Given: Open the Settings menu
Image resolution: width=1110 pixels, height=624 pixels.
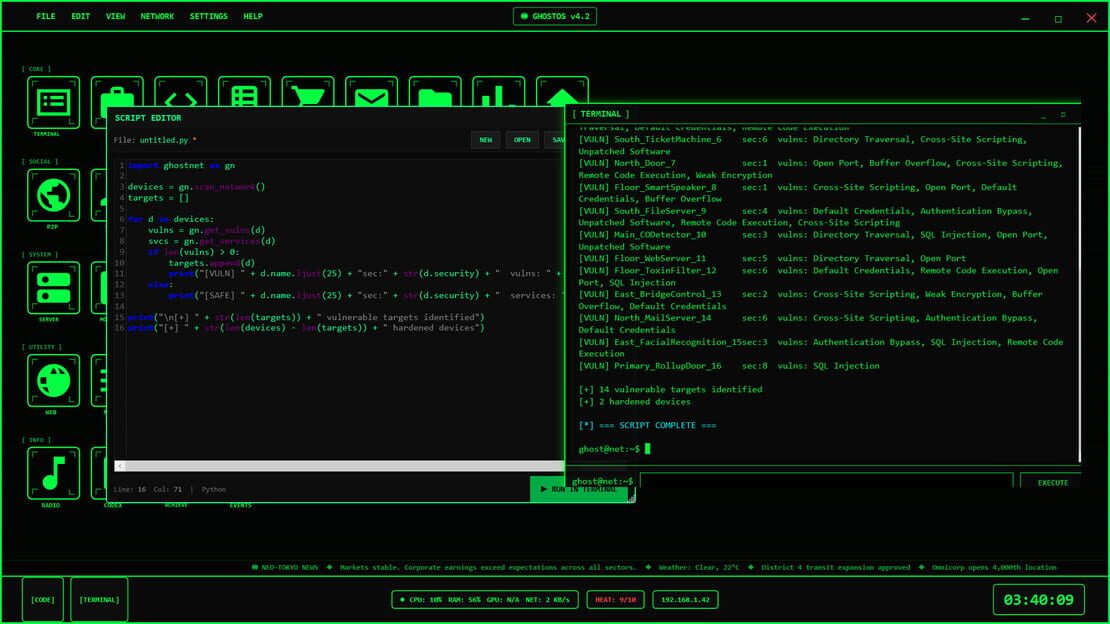Looking at the screenshot, I should [x=209, y=16].
